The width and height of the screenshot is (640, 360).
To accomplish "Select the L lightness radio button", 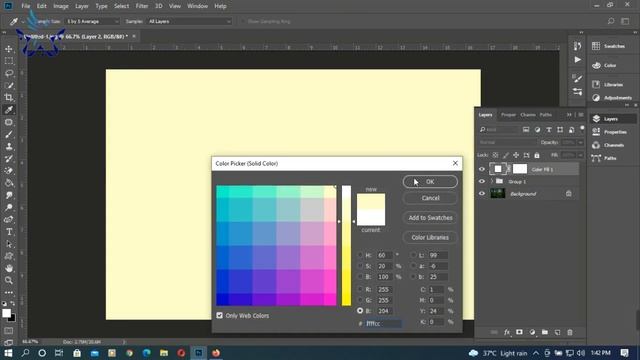I will tap(413, 255).
